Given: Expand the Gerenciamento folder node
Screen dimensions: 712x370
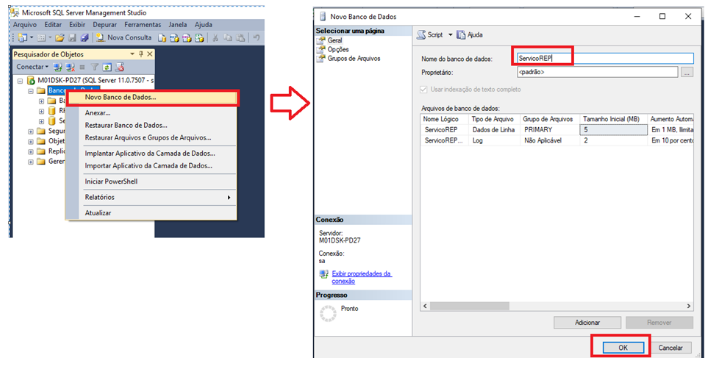Looking at the screenshot, I should pos(31,161).
